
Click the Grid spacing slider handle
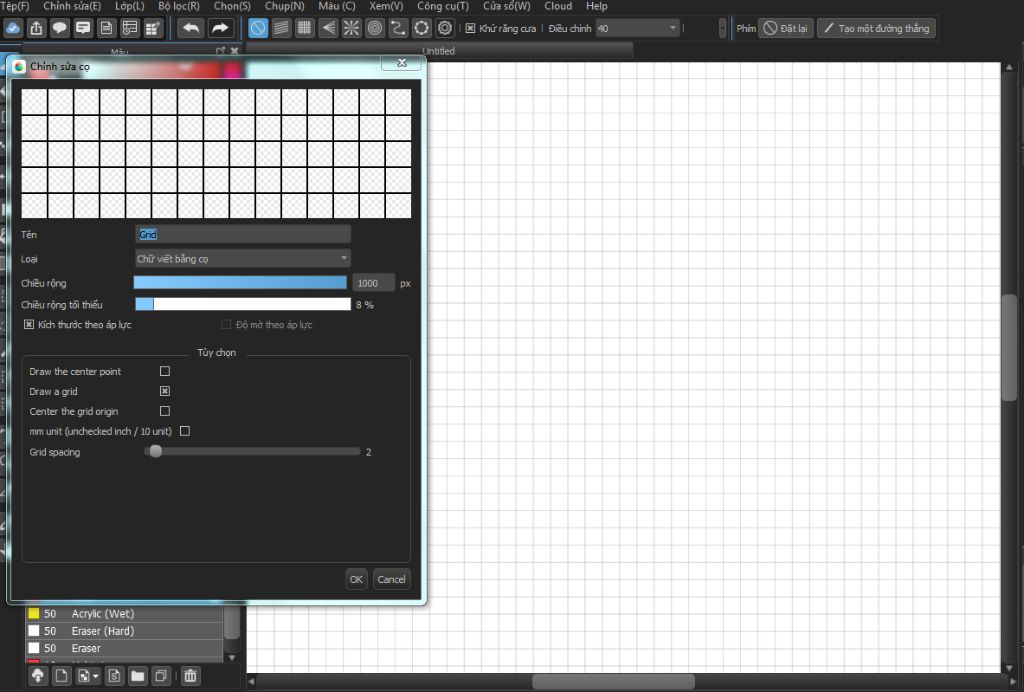(155, 451)
